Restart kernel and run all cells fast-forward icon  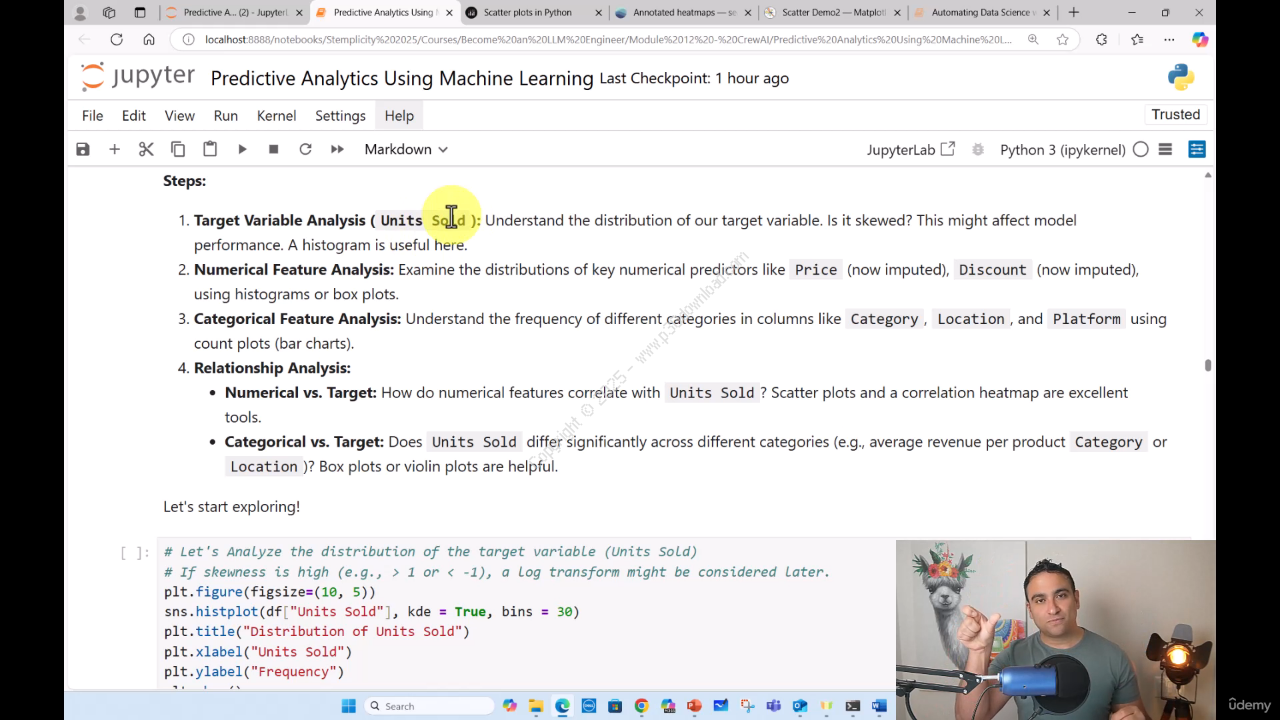click(x=337, y=149)
